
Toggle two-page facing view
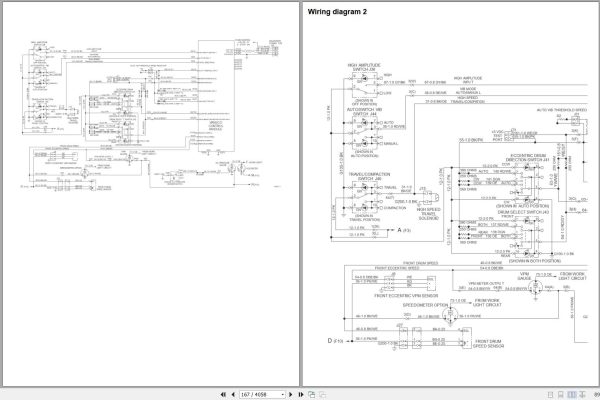(x=572, y=395)
